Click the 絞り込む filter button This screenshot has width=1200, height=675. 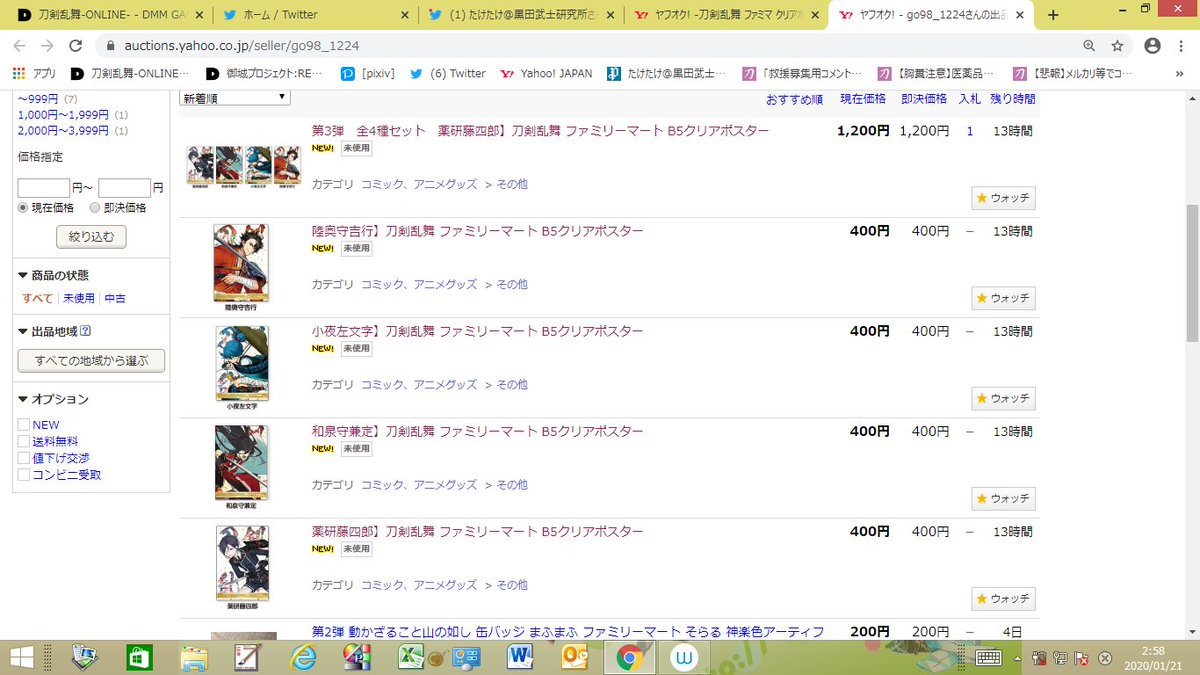[91, 237]
